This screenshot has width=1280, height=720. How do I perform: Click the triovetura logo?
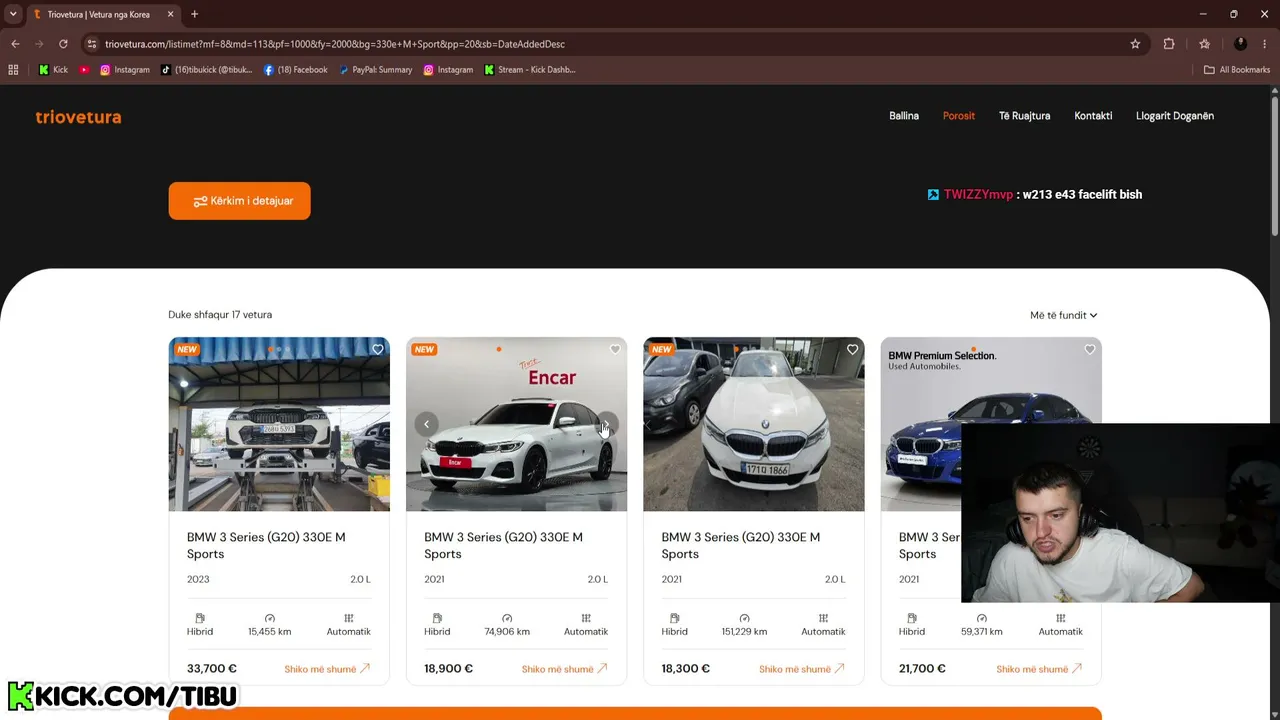(78, 117)
